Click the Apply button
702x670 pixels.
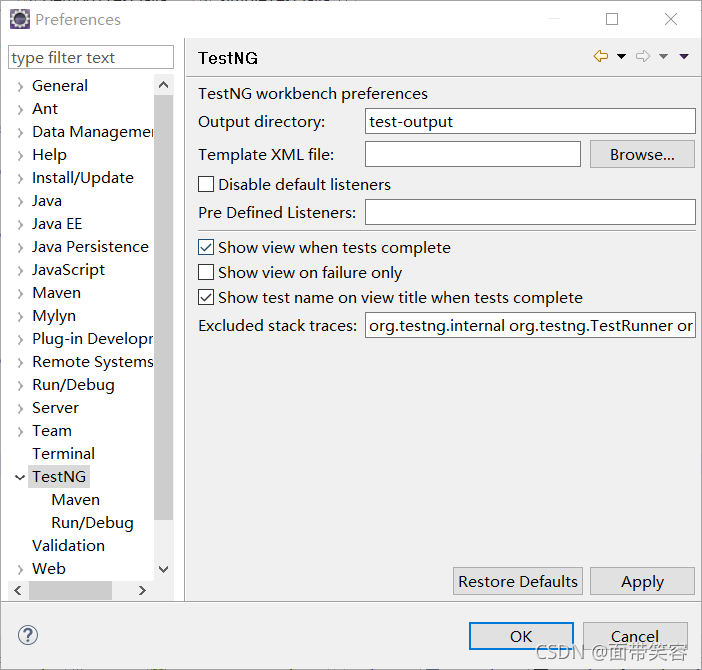pyautogui.click(x=642, y=581)
